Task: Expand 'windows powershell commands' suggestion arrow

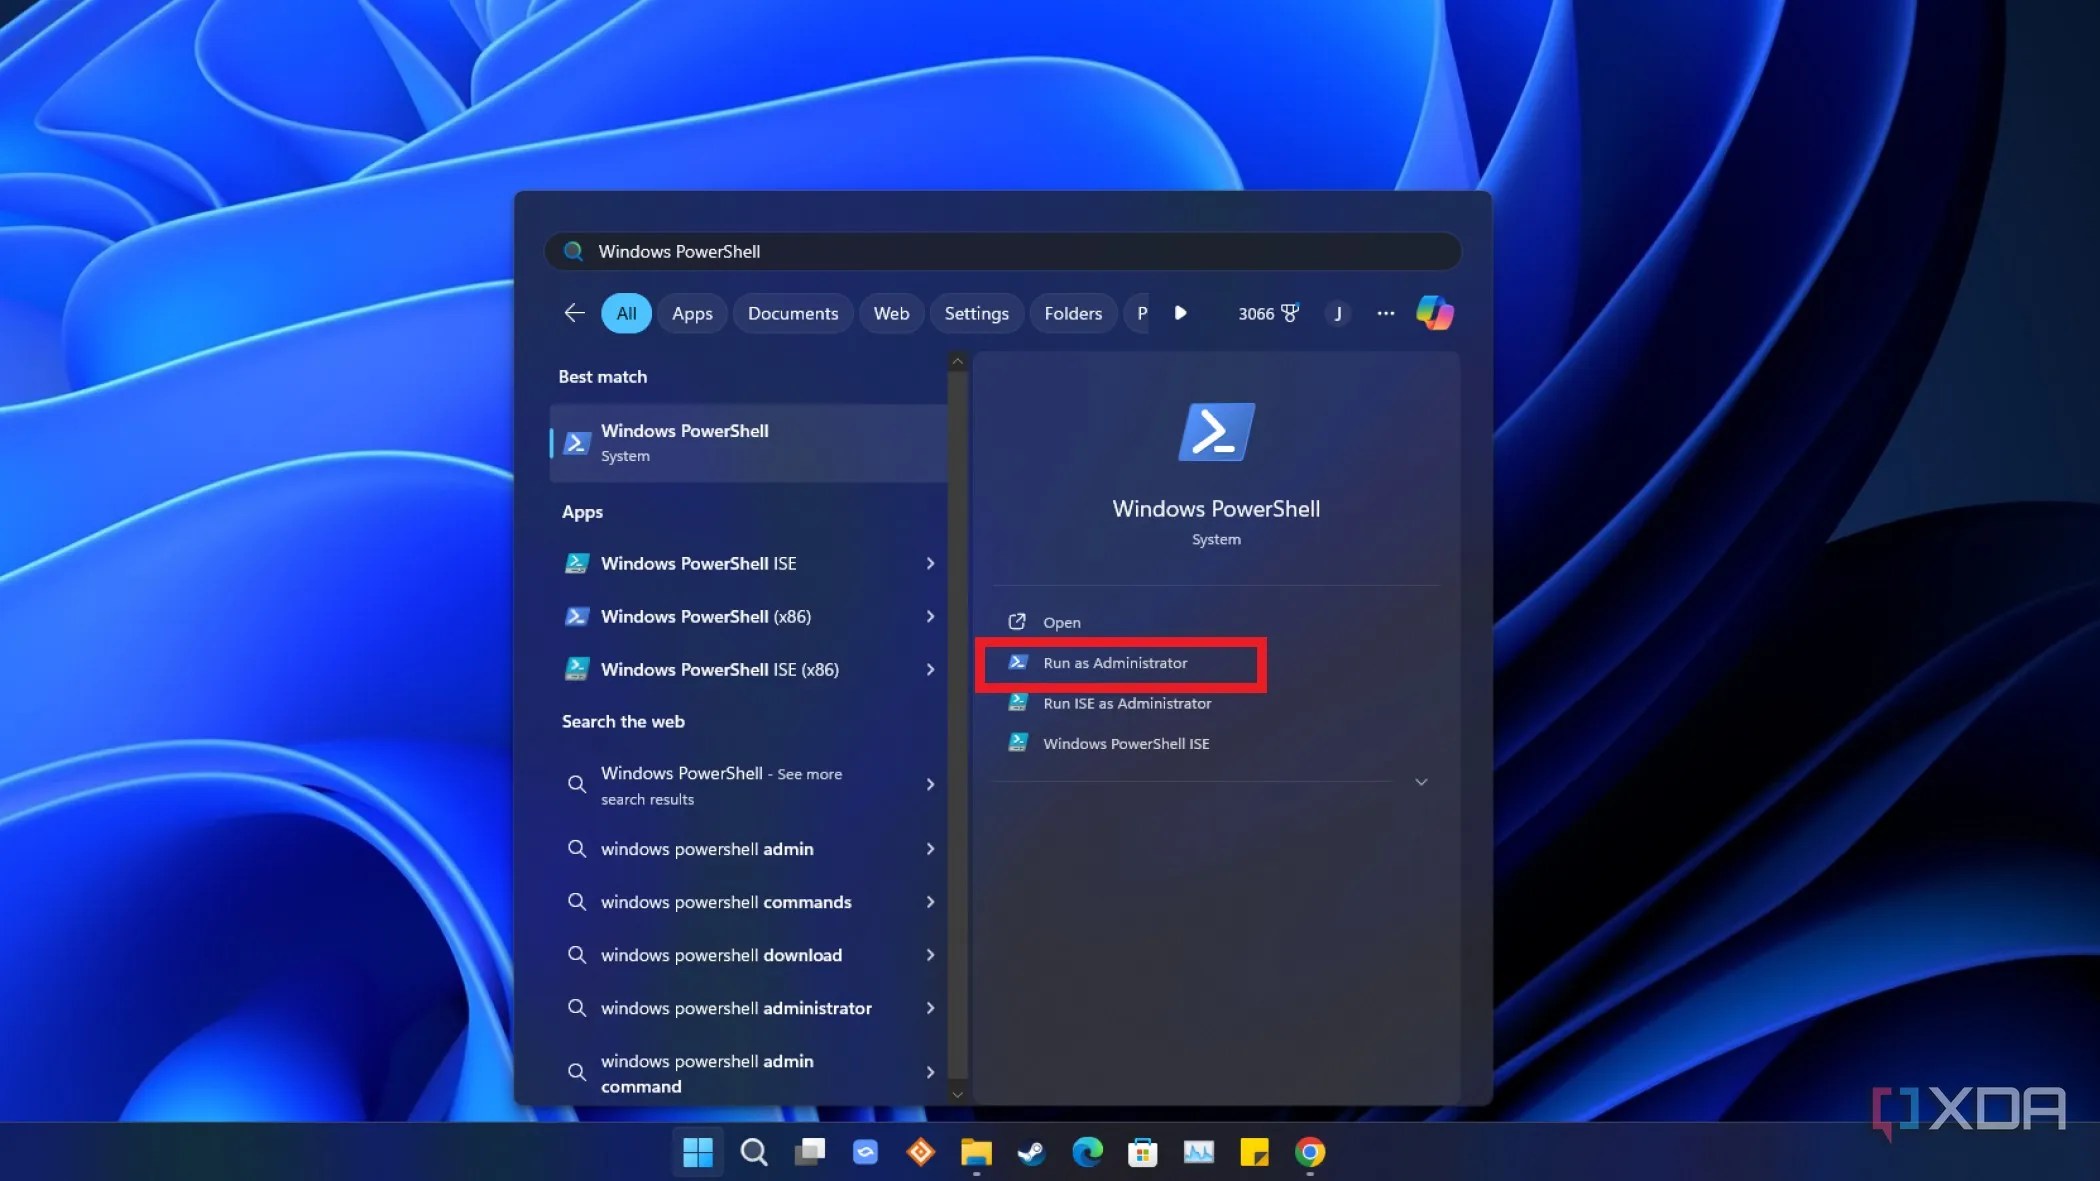Action: (930, 902)
